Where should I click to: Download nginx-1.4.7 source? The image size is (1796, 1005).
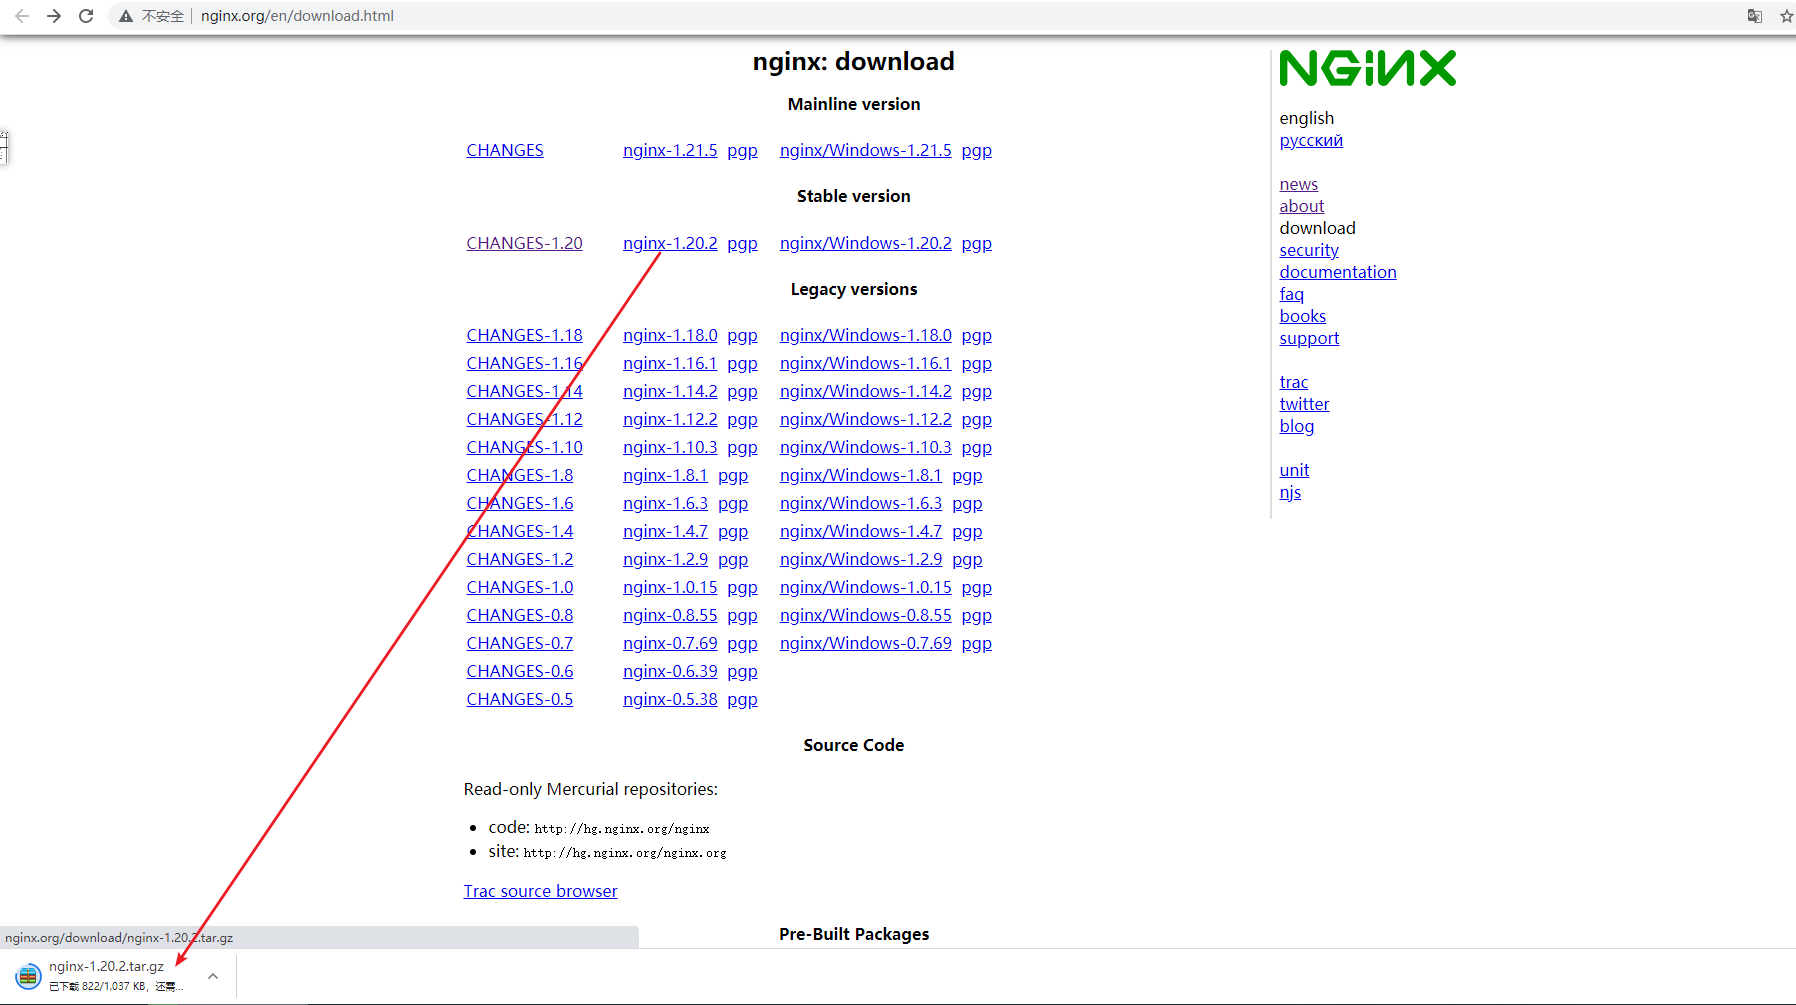coord(665,531)
